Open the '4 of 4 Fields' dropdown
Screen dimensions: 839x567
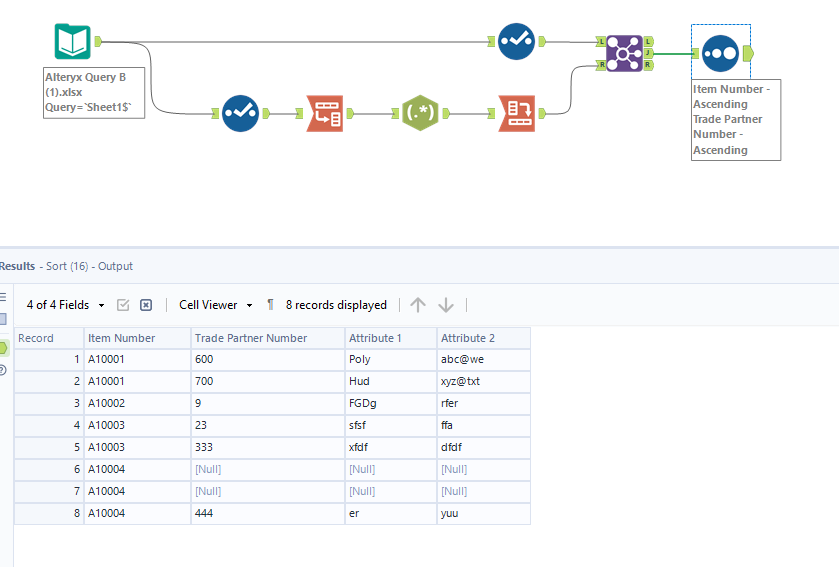pos(65,305)
